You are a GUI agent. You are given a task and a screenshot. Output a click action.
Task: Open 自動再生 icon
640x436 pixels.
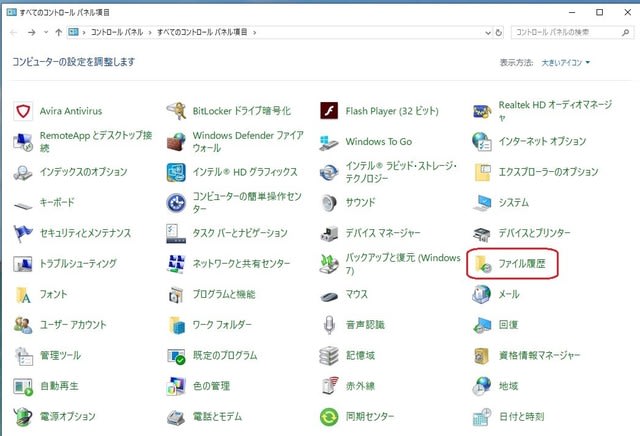[x=23, y=387]
